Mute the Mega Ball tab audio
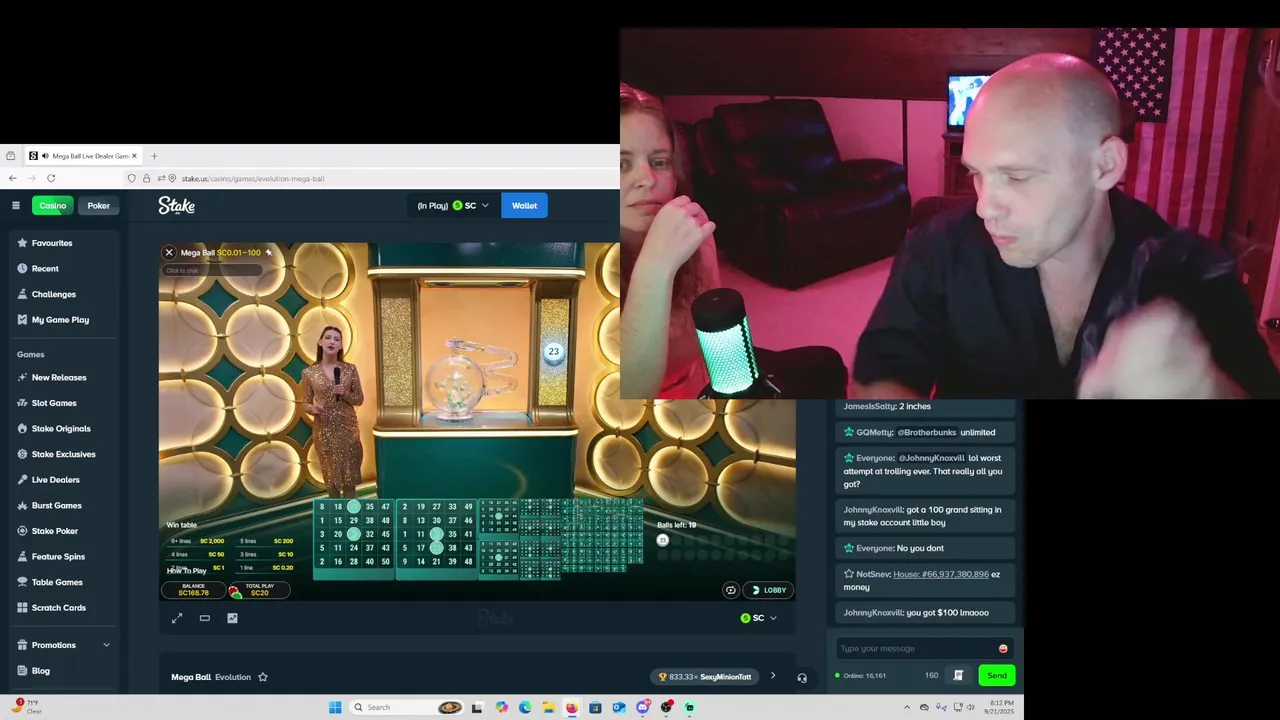Image resolution: width=1280 pixels, height=720 pixels. [45, 156]
